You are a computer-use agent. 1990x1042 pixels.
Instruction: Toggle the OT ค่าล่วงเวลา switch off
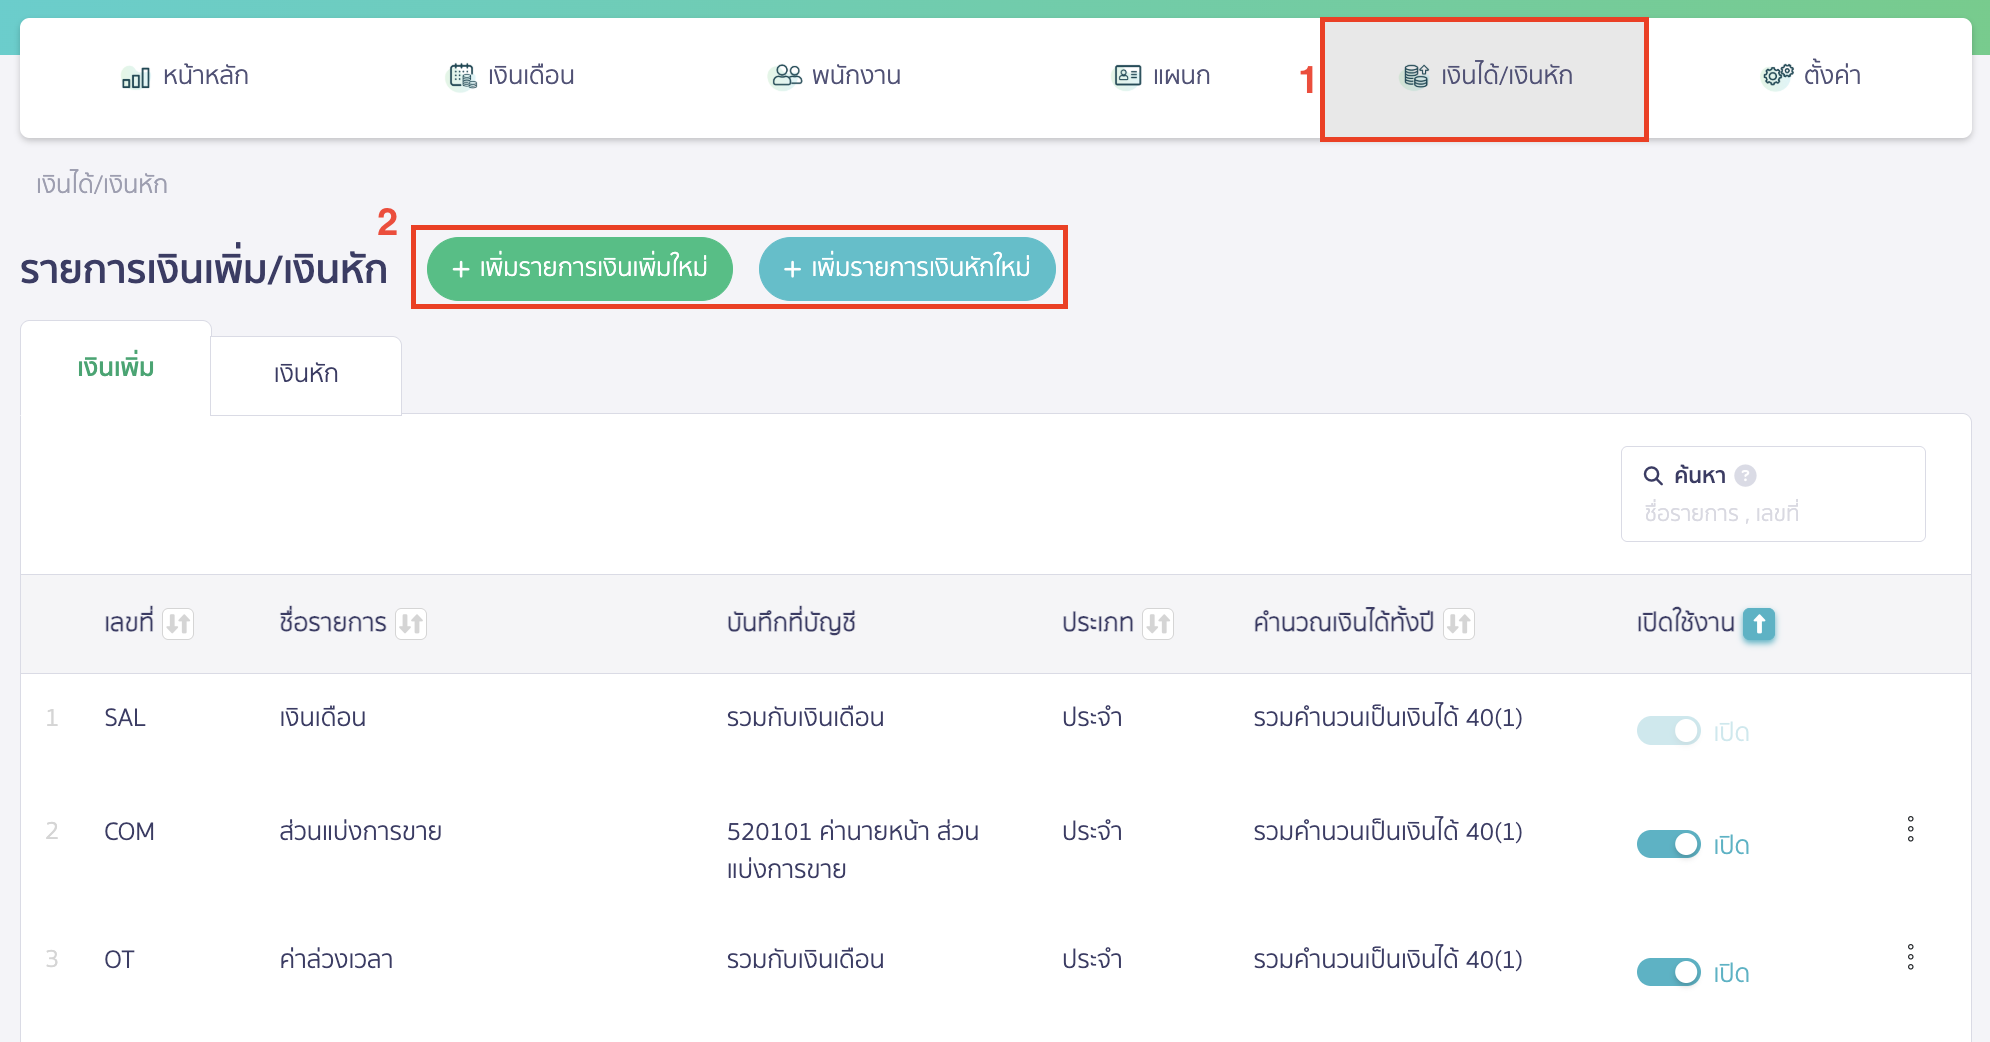1666,972
